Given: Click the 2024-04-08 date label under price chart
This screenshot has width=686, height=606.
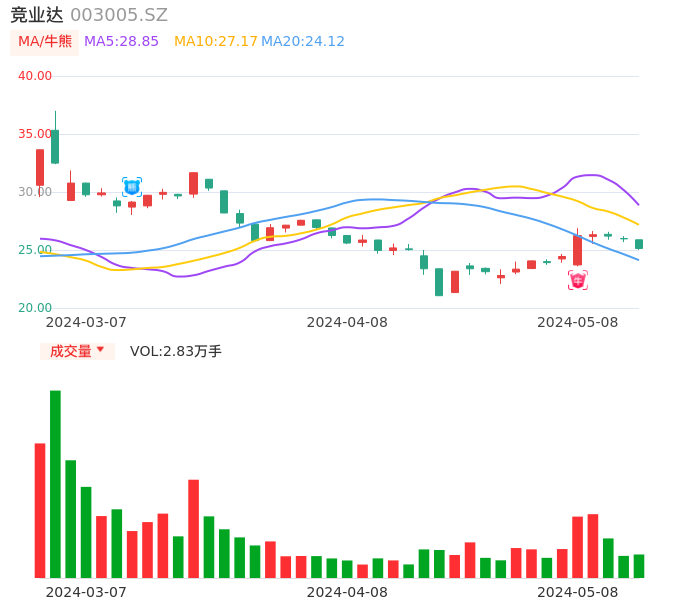Looking at the screenshot, I should [x=347, y=322].
